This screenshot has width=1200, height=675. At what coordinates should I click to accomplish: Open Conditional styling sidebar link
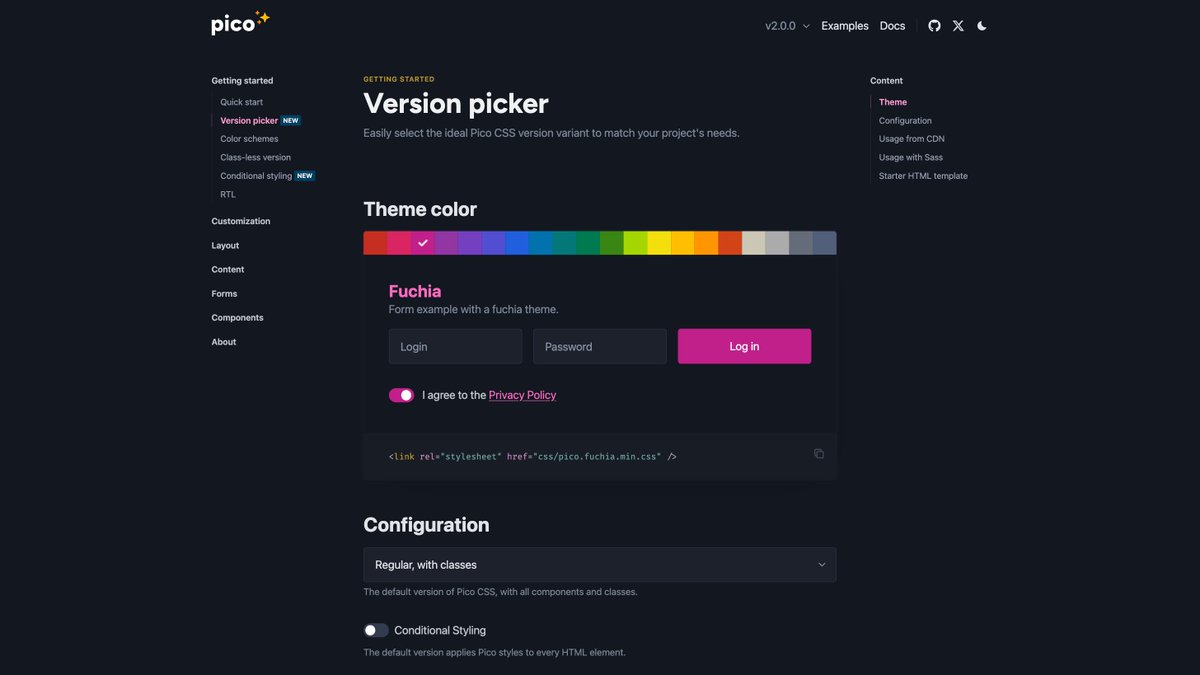click(x=256, y=176)
